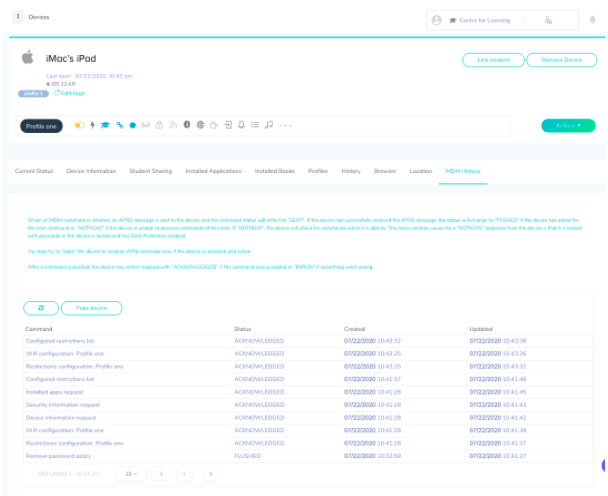Go to the next page arrow
Viewport: 608px width, 496px height.
pyautogui.click(x=185, y=474)
